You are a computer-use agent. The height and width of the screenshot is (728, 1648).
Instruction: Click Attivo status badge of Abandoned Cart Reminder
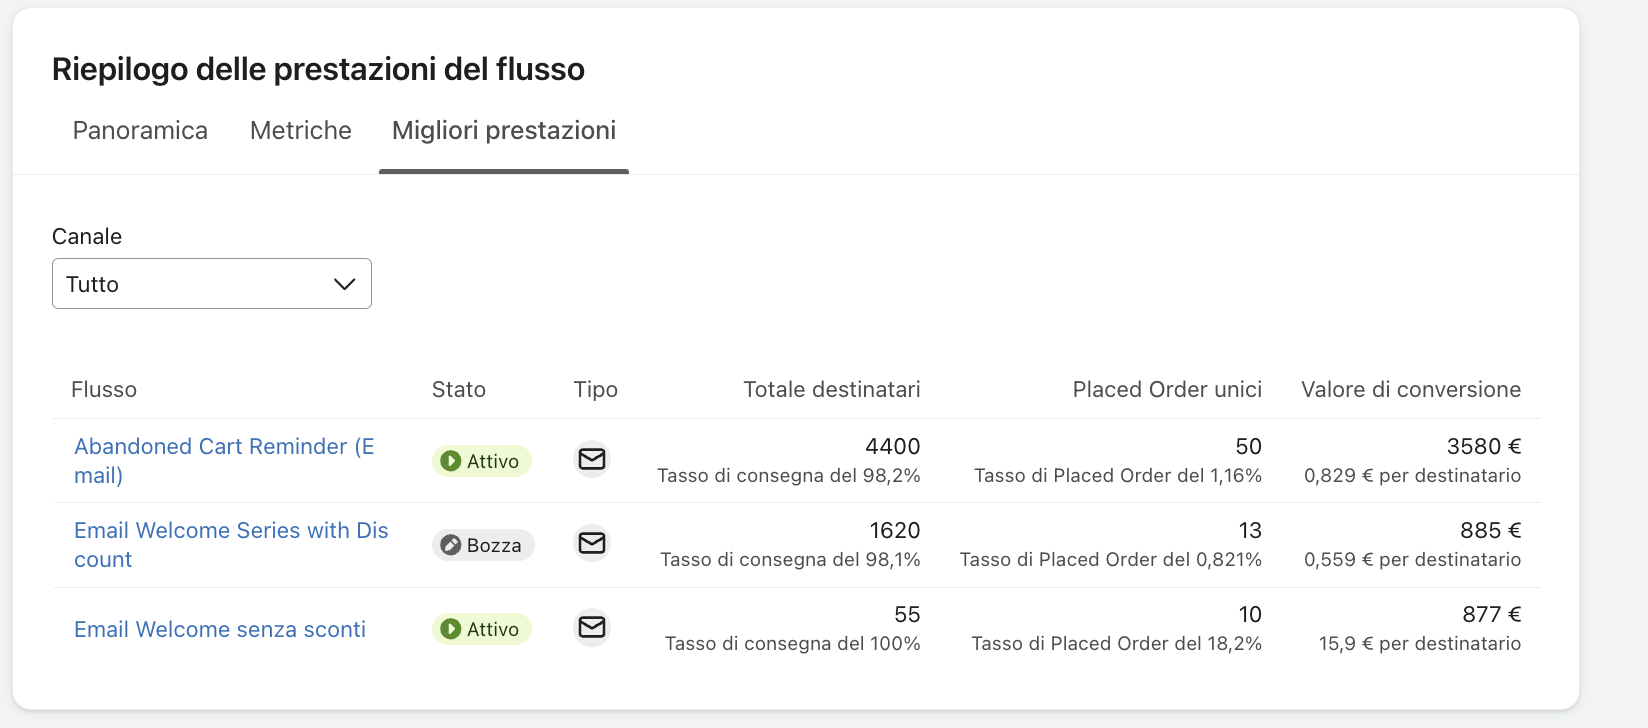tap(481, 461)
